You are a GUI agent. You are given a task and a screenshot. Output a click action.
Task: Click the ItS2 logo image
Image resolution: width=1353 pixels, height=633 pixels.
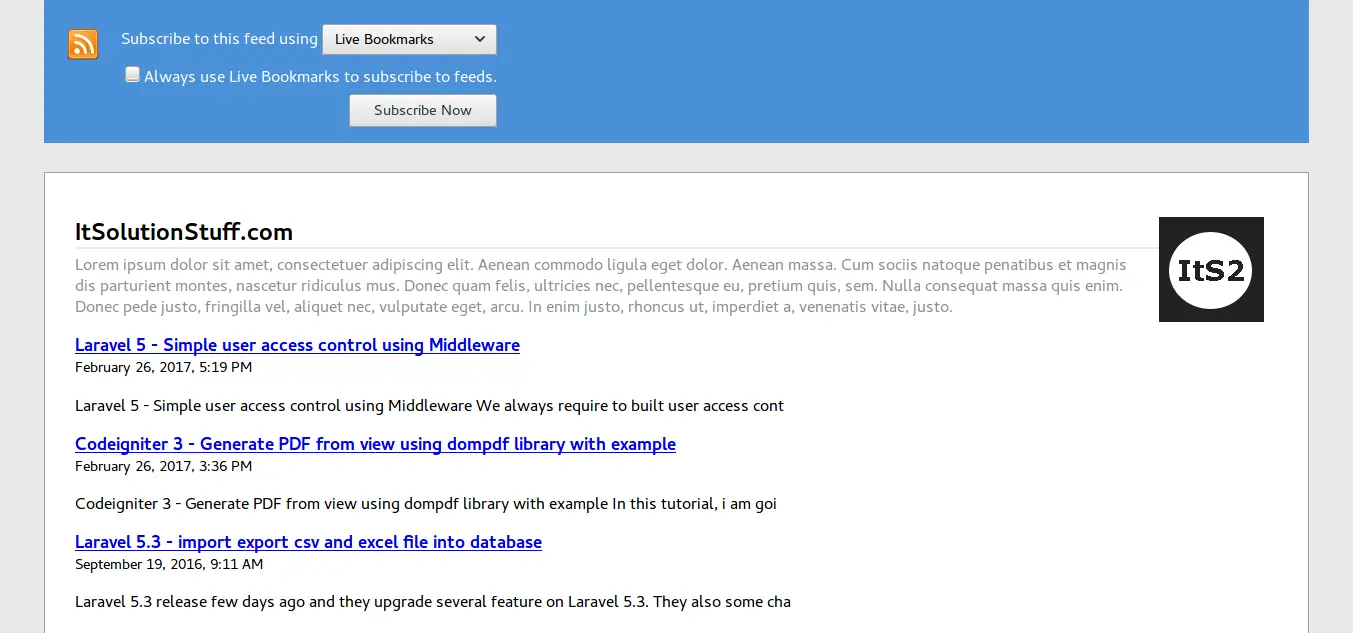click(x=1211, y=270)
